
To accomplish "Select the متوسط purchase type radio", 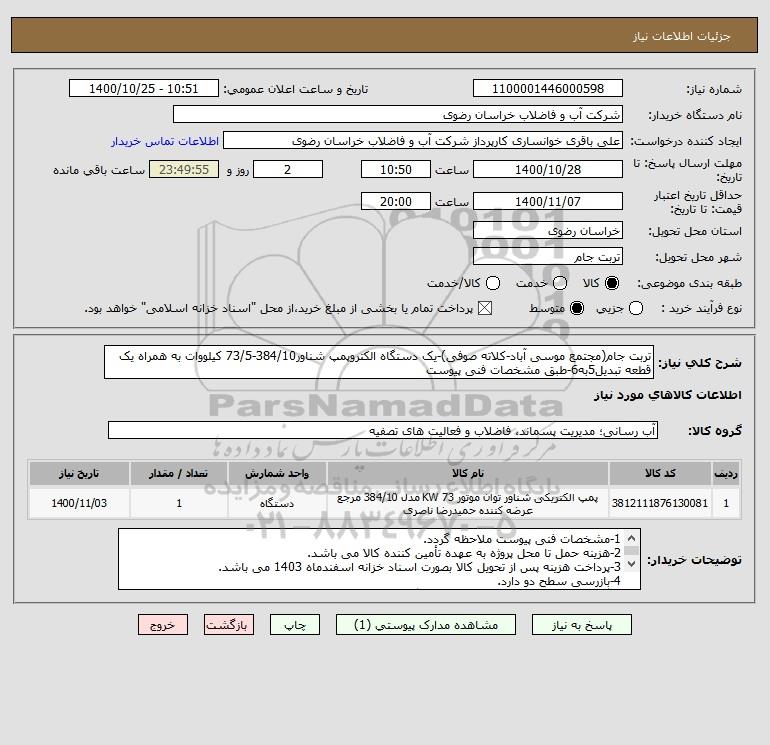I will click(577, 308).
